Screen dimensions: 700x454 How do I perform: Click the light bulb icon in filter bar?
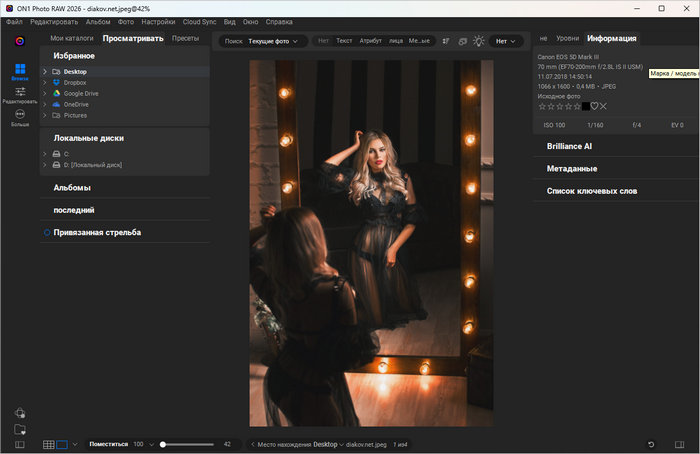pyautogui.click(x=478, y=41)
